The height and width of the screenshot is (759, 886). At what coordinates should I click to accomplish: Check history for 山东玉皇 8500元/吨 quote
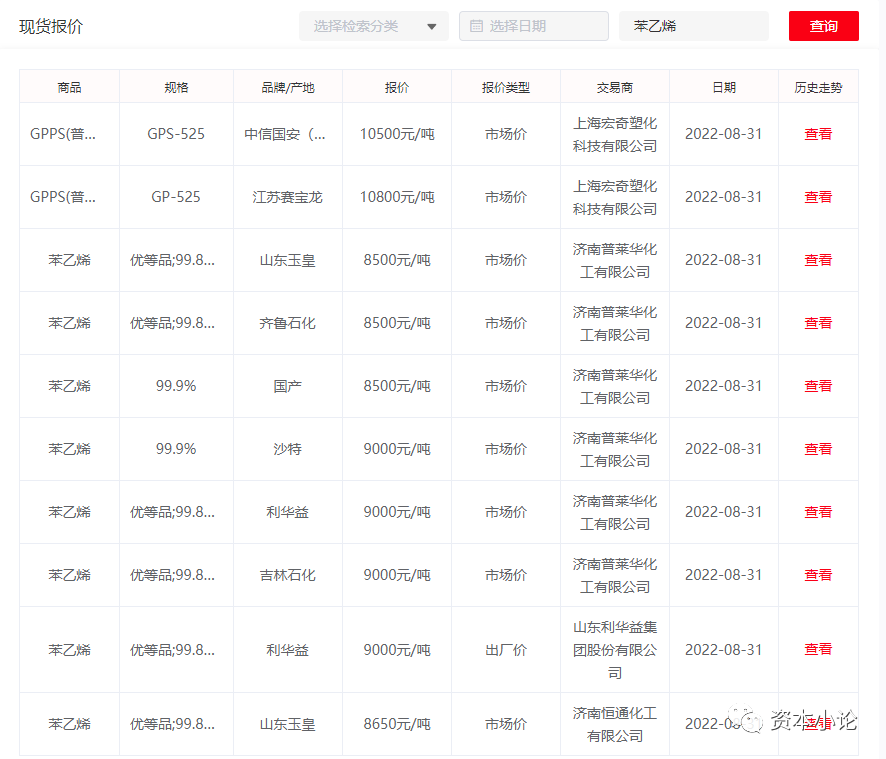point(818,260)
